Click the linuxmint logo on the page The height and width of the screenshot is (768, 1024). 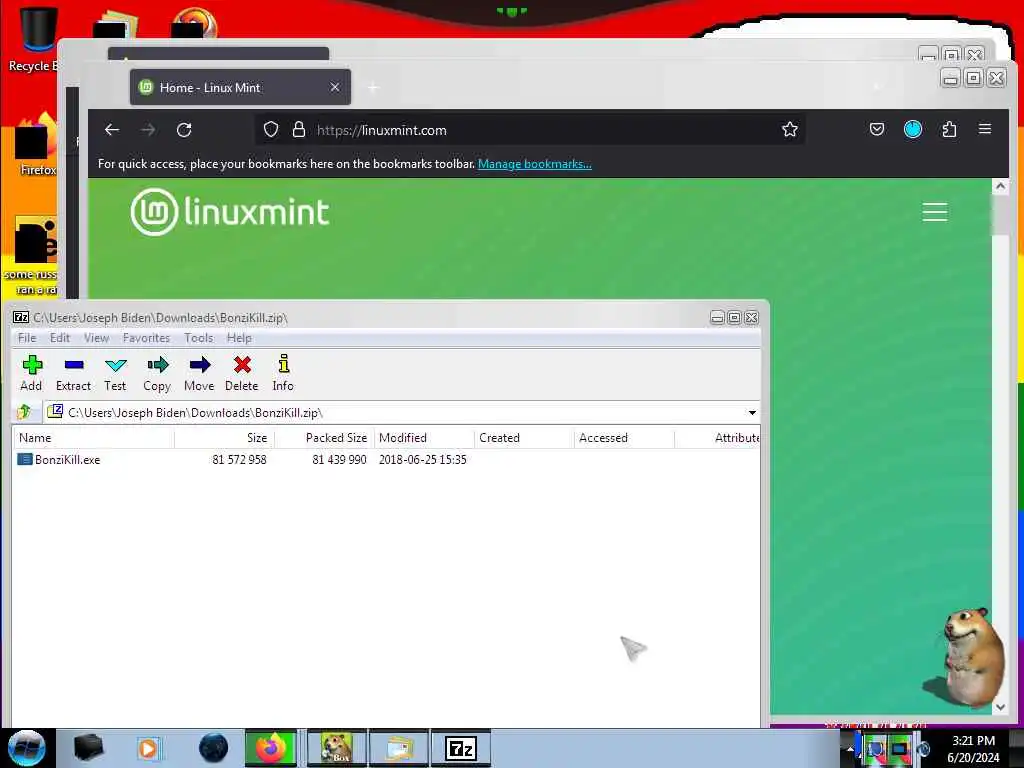coord(230,212)
